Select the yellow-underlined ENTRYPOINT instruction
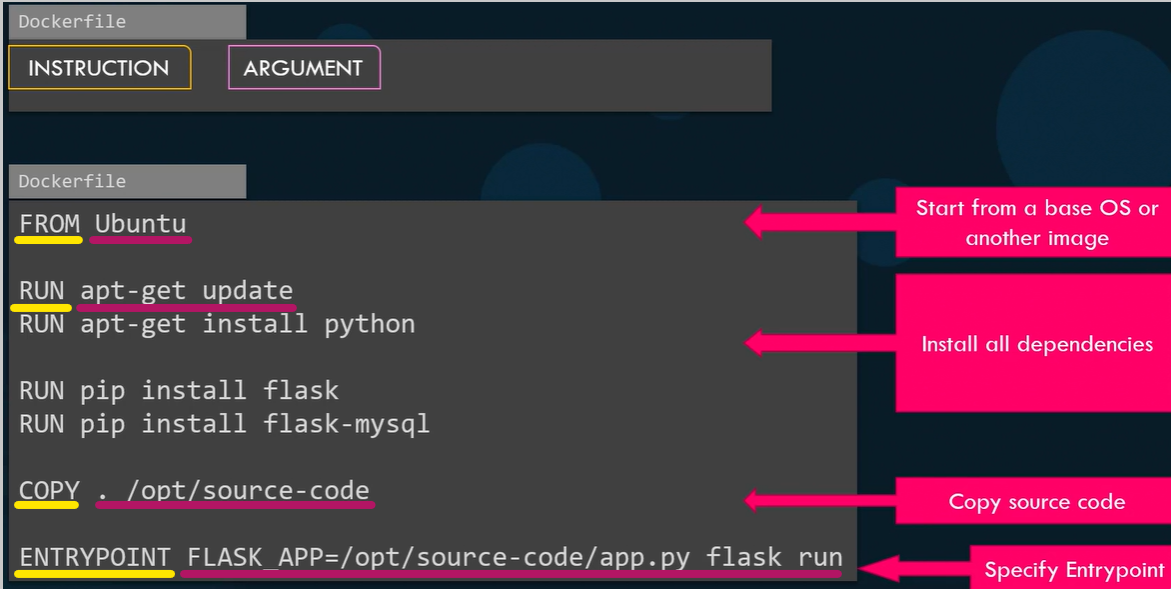The width and height of the screenshot is (1171, 589). [92, 557]
